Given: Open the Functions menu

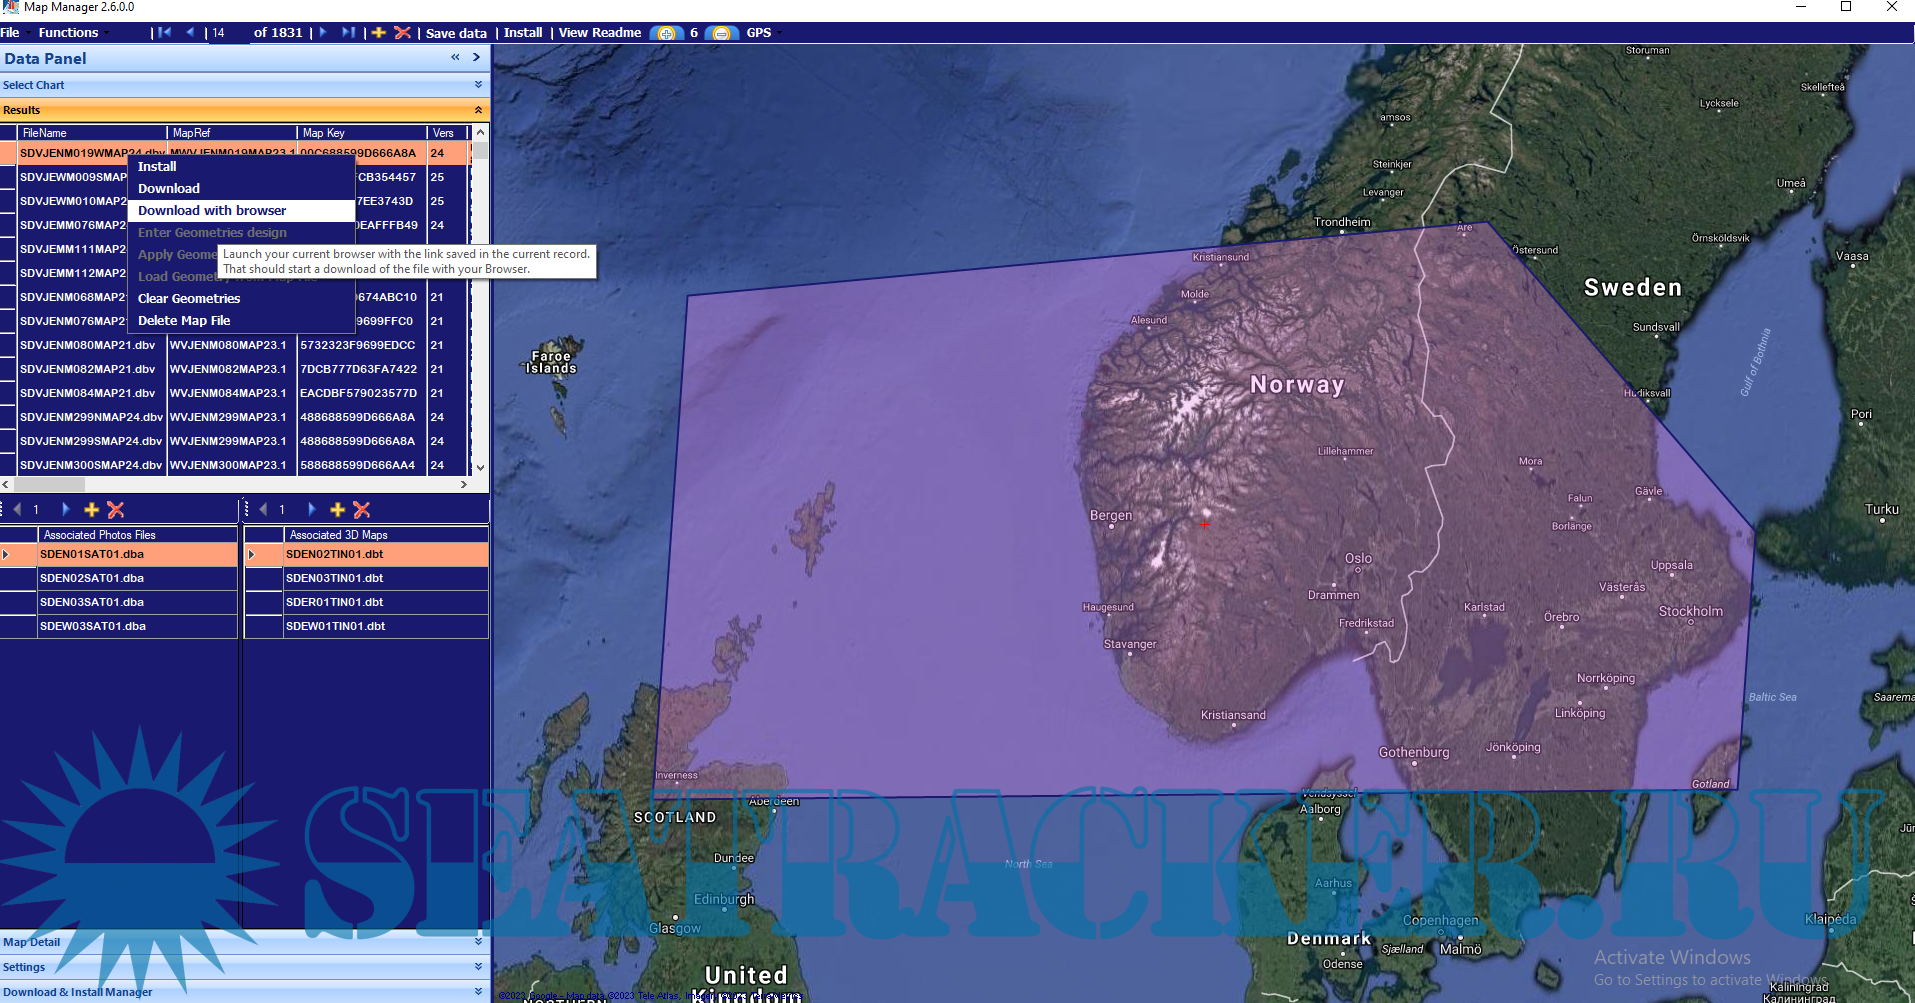Looking at the screenshot, I should (x=68, y=33).
